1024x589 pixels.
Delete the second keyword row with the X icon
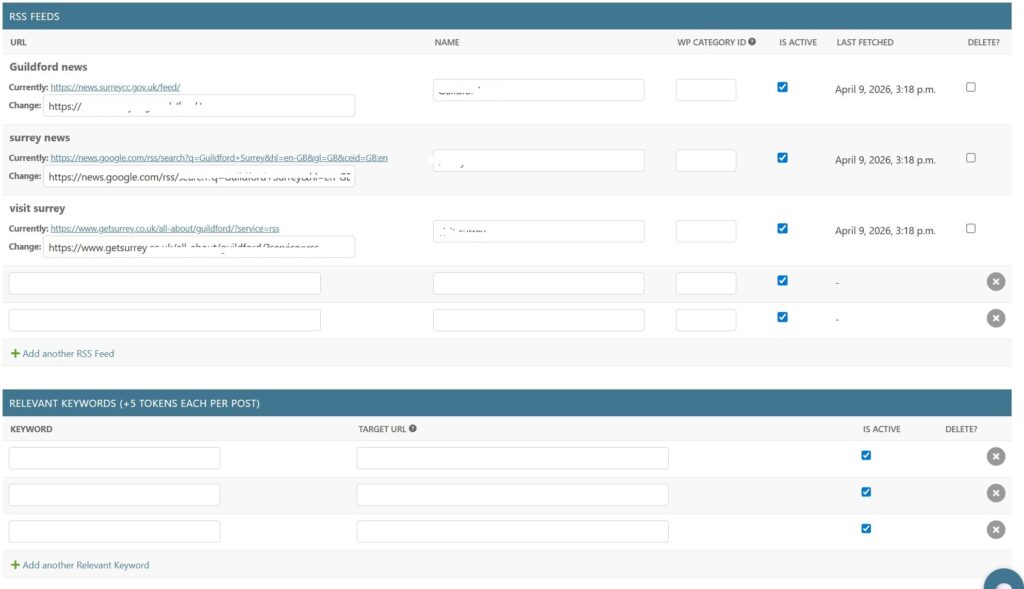pos(996,492)
